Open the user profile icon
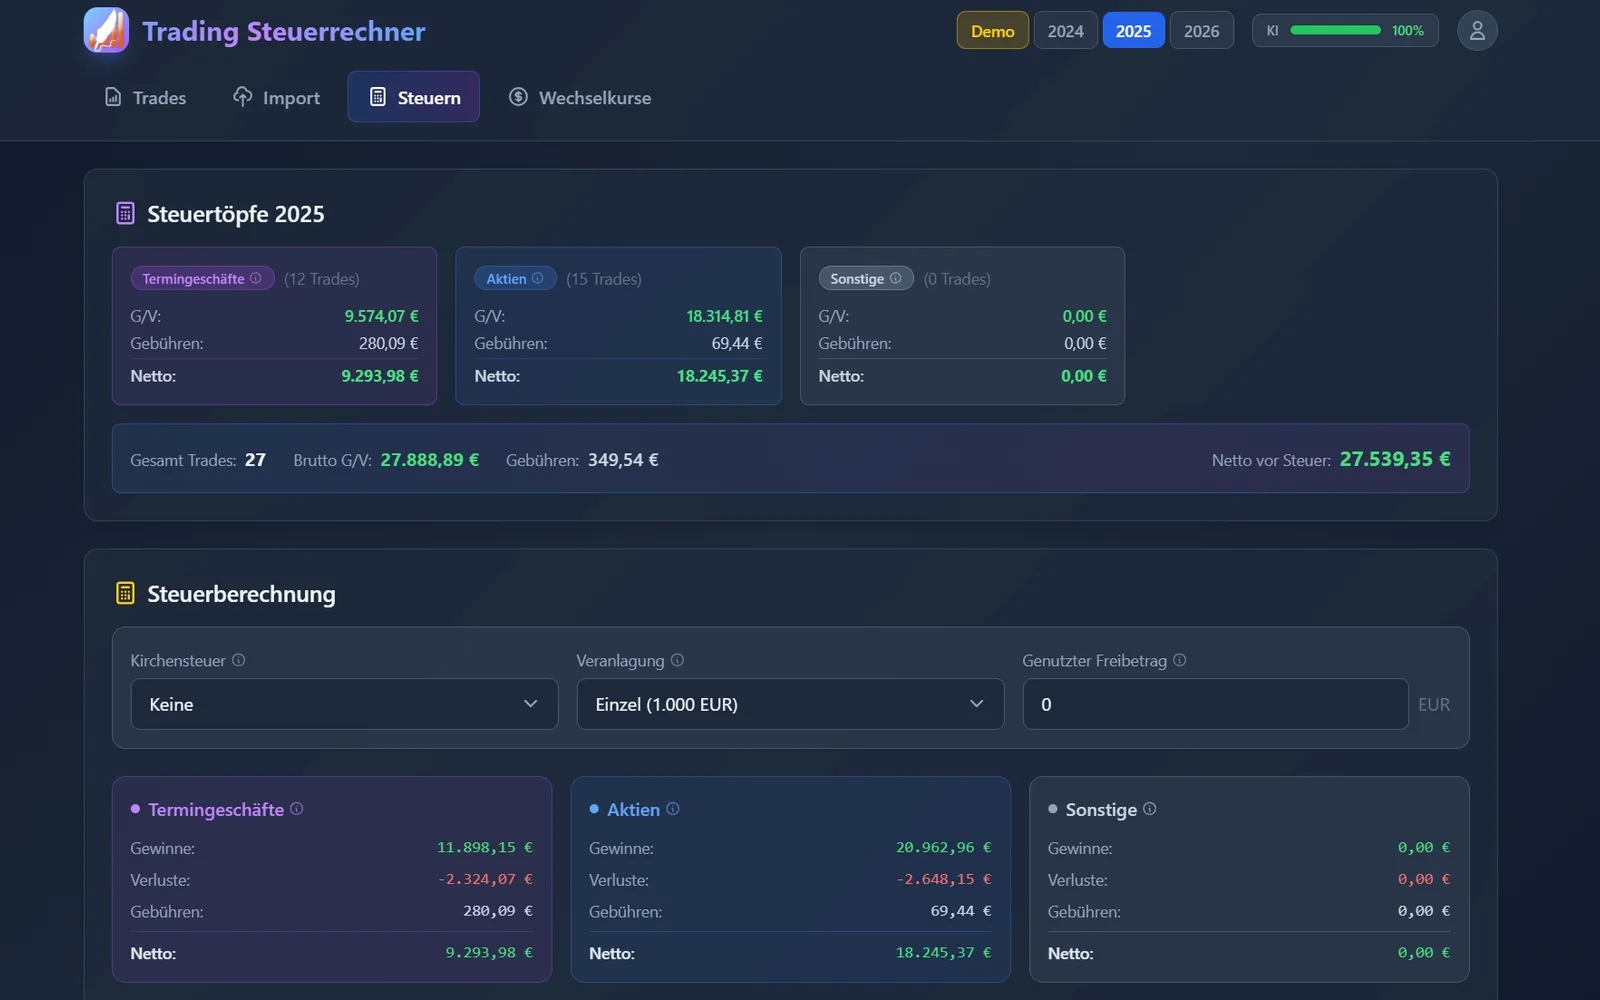The height and width of the screenshot is (1000, 1600). click(1477, 31)
